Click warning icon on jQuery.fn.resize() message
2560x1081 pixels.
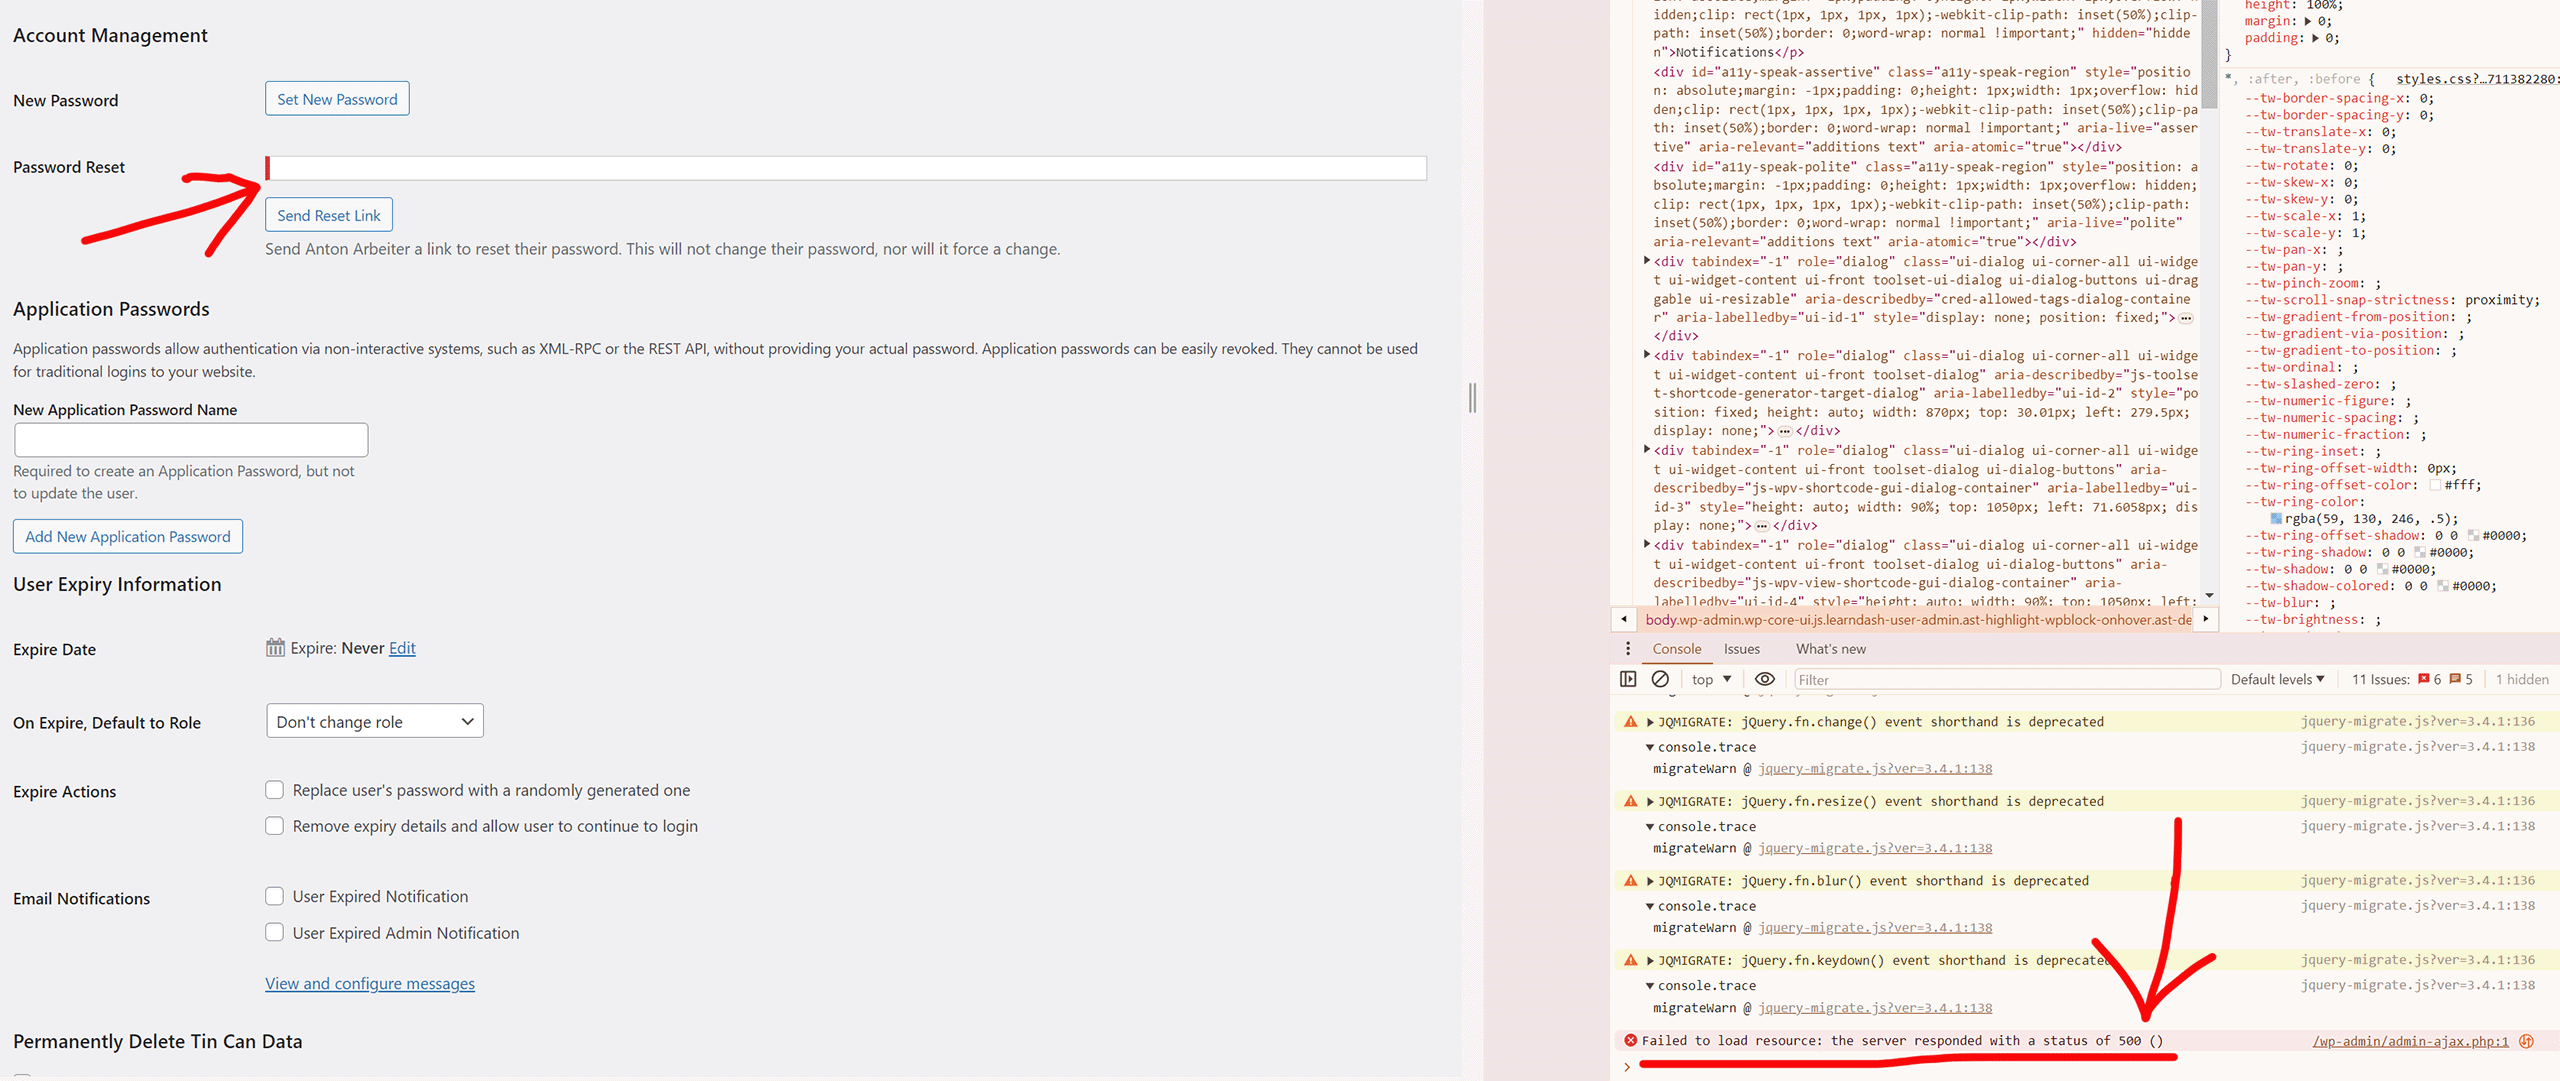click(x=1631, y=801)
